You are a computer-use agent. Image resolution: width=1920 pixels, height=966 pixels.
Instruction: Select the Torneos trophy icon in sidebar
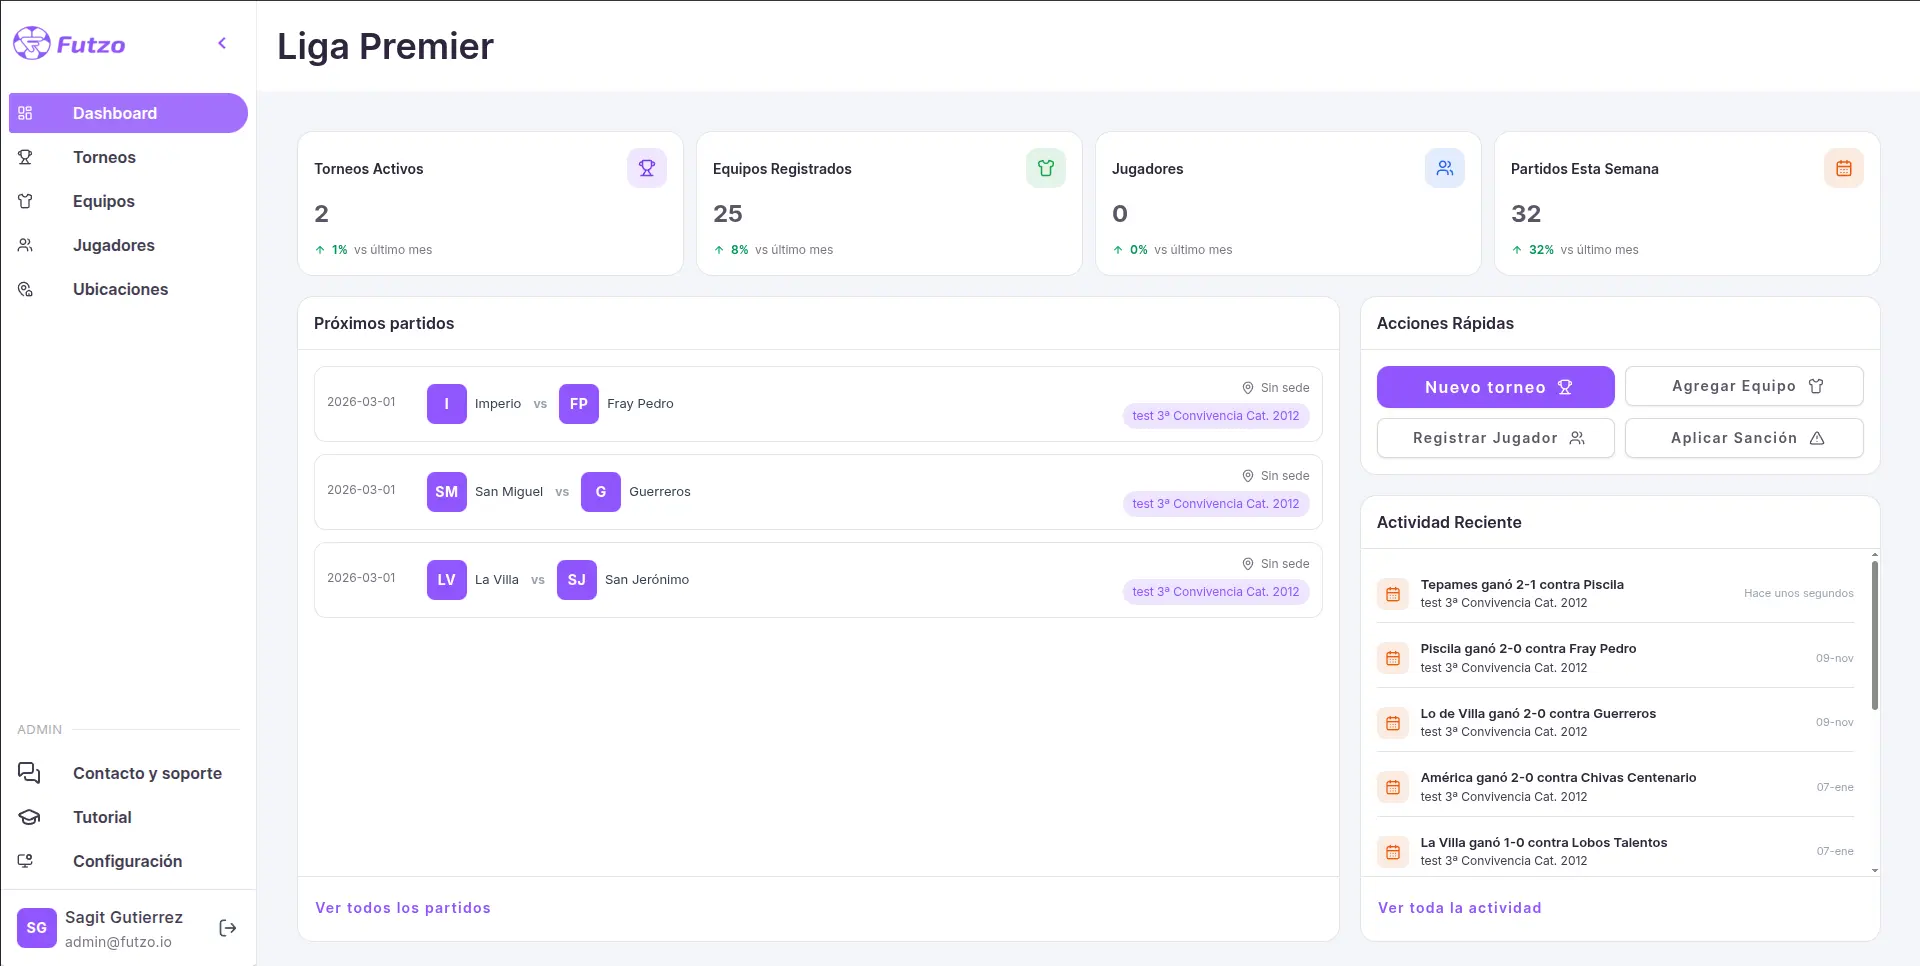pyautogui.click(x=25, y=157)
